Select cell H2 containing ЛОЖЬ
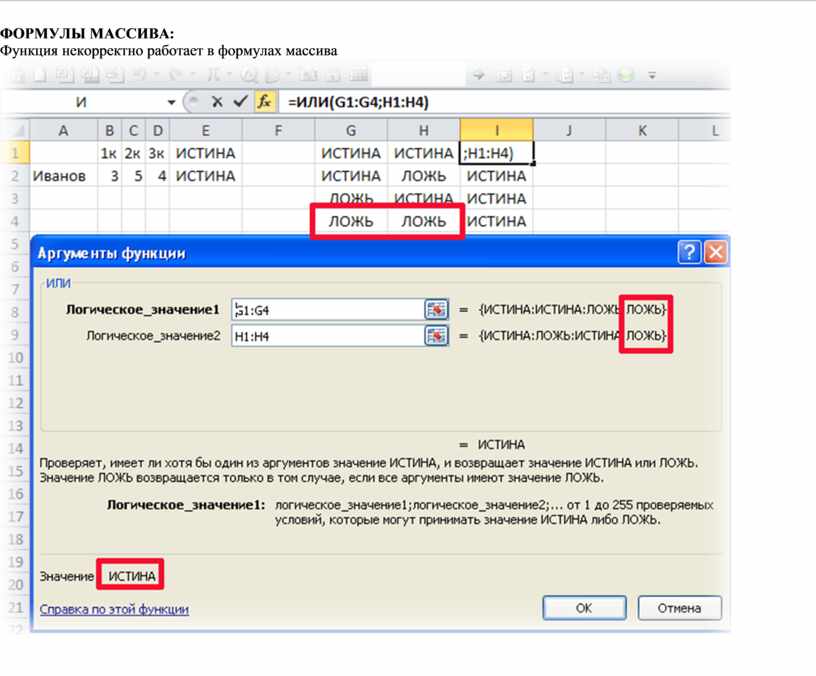Screen dimensions: 816x676 point(424,176)
